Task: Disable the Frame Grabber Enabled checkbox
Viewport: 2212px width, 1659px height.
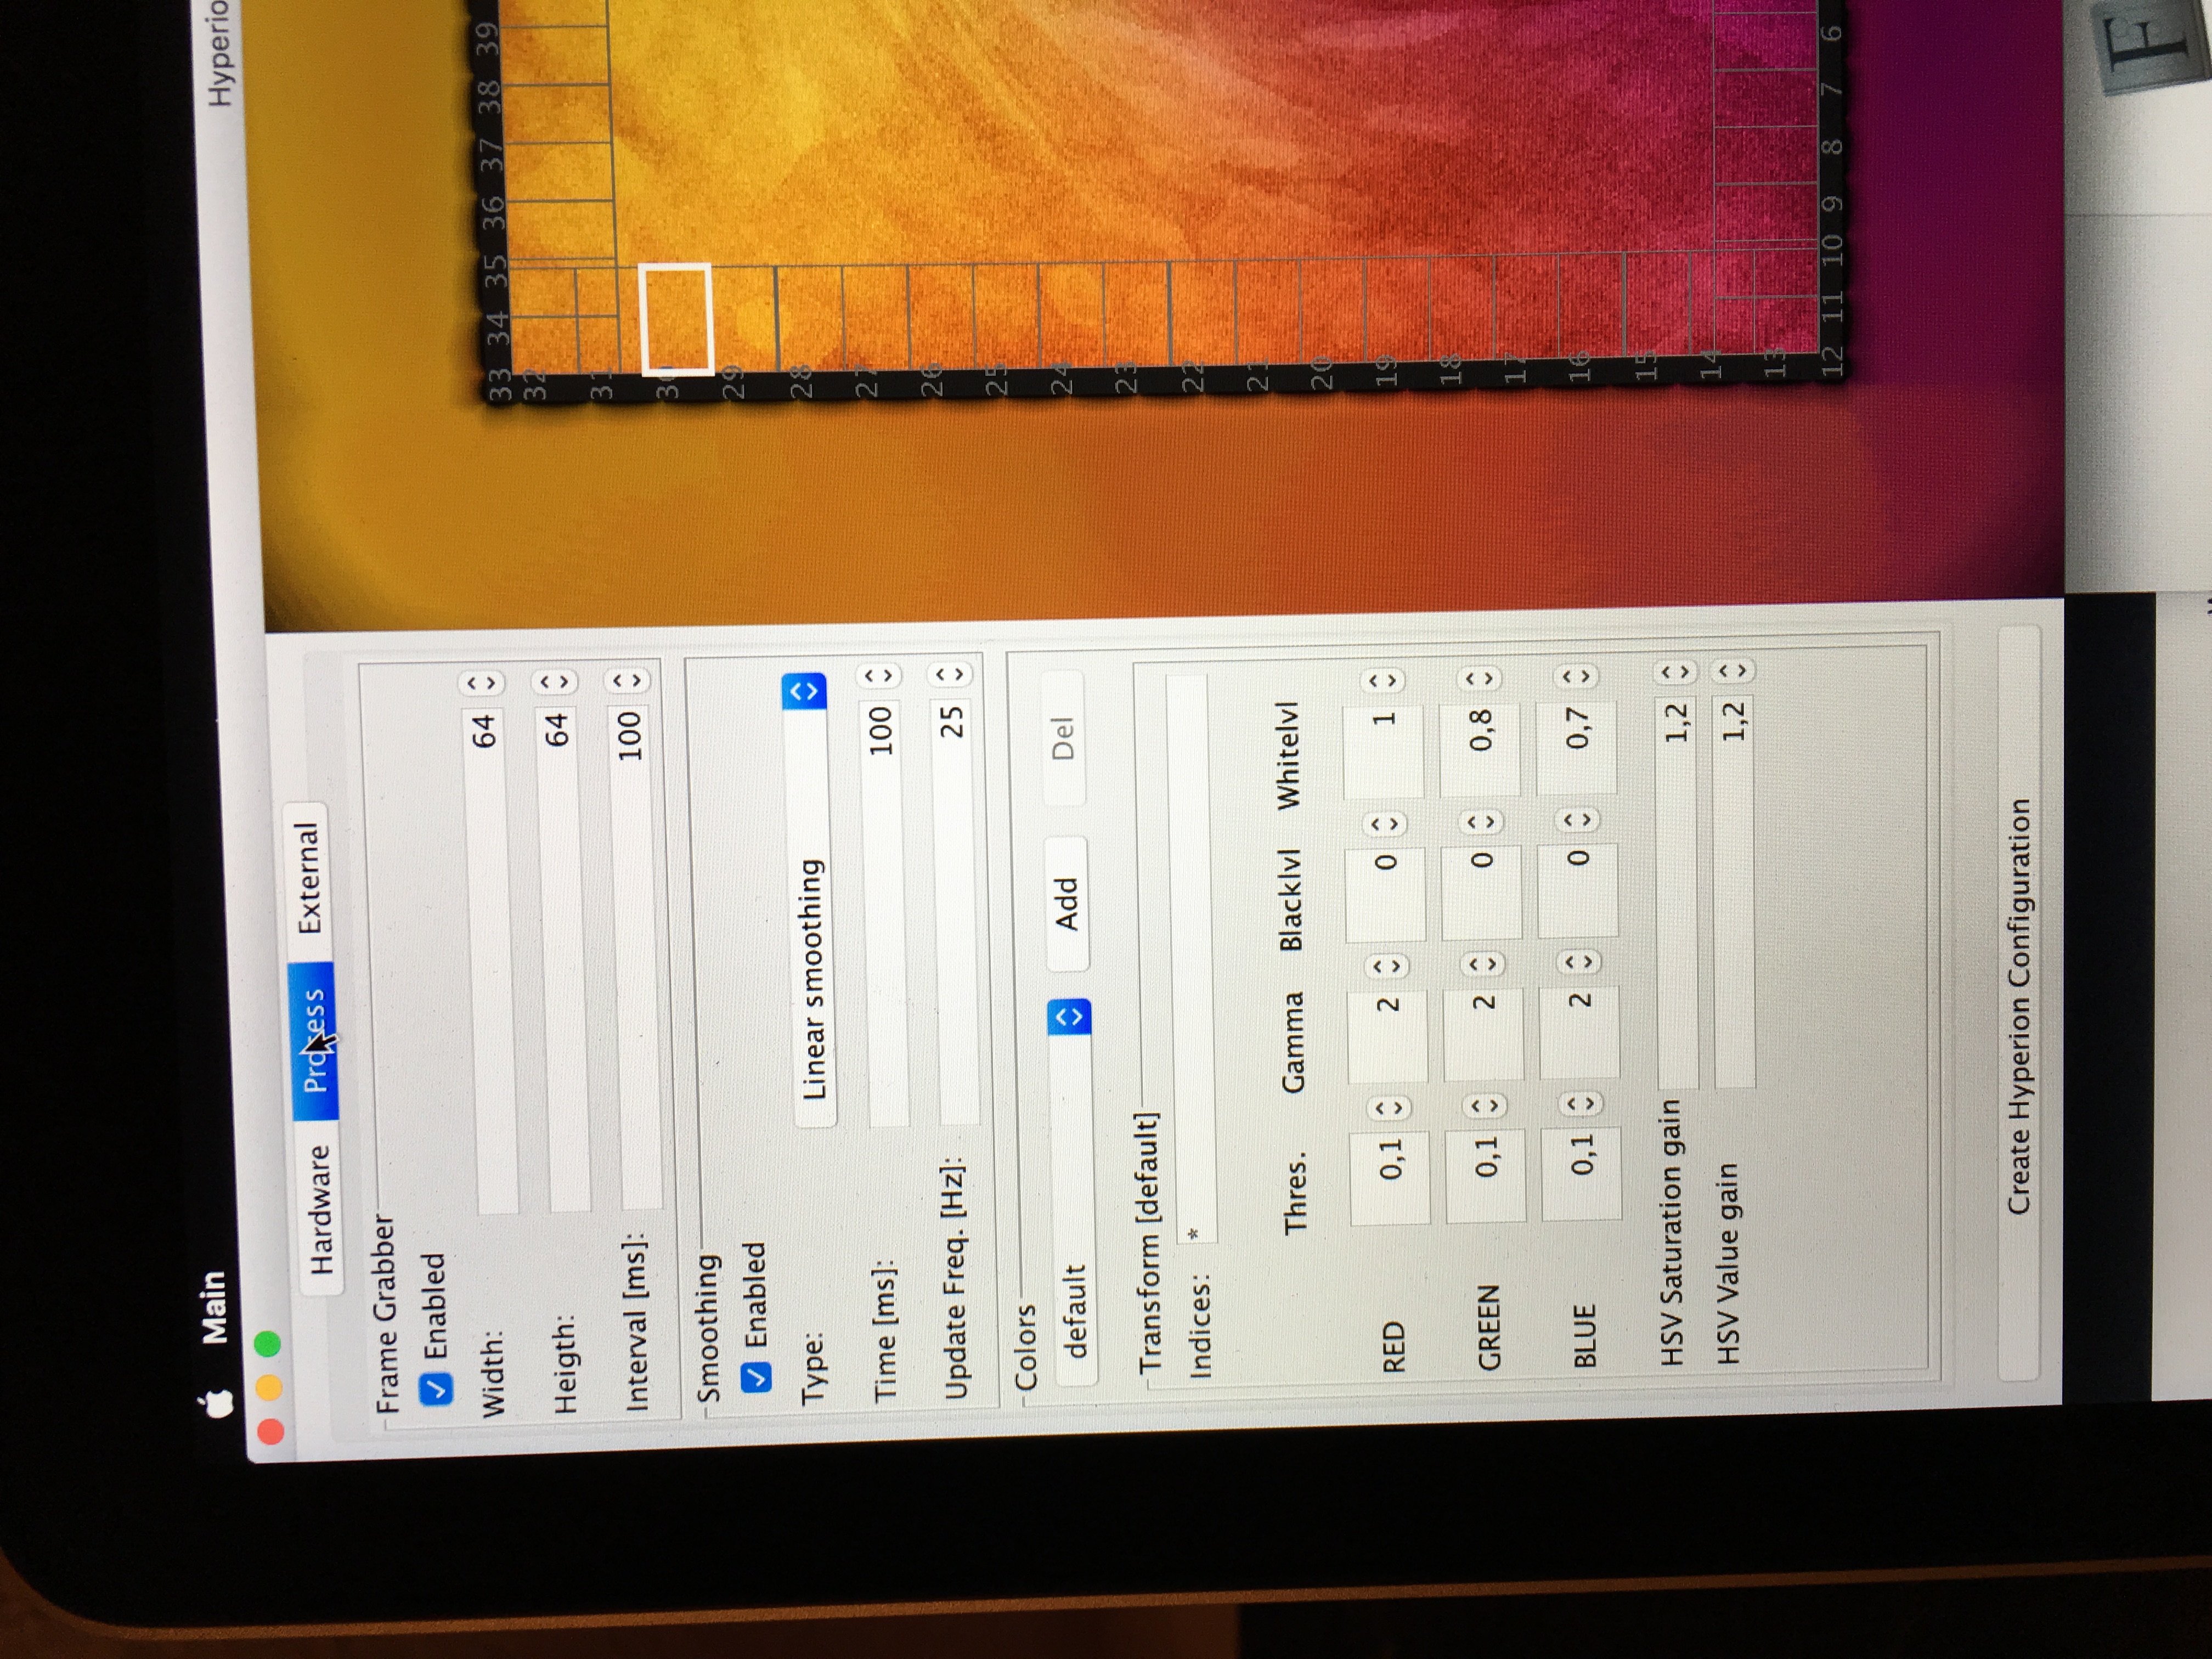Action: point(437,1389)
